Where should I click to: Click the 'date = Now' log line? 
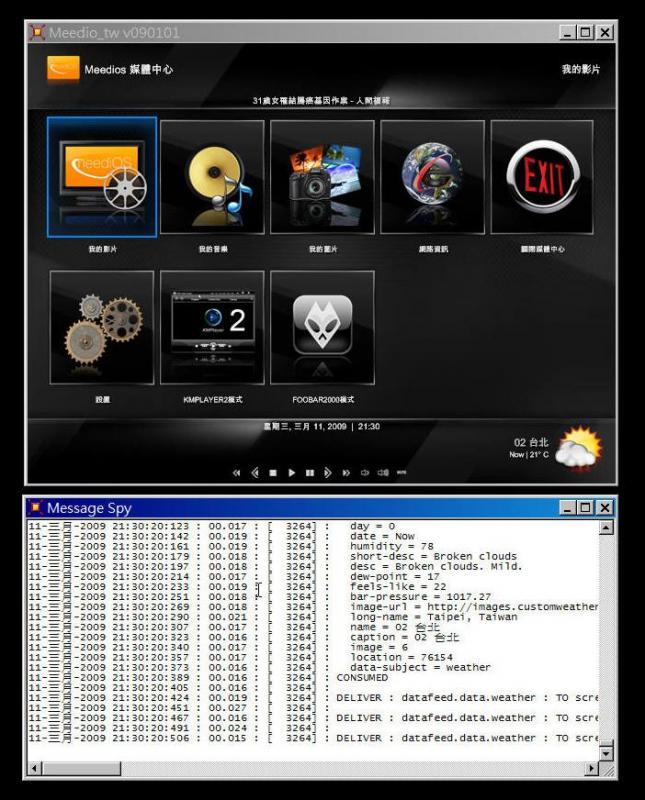(382, 536)
